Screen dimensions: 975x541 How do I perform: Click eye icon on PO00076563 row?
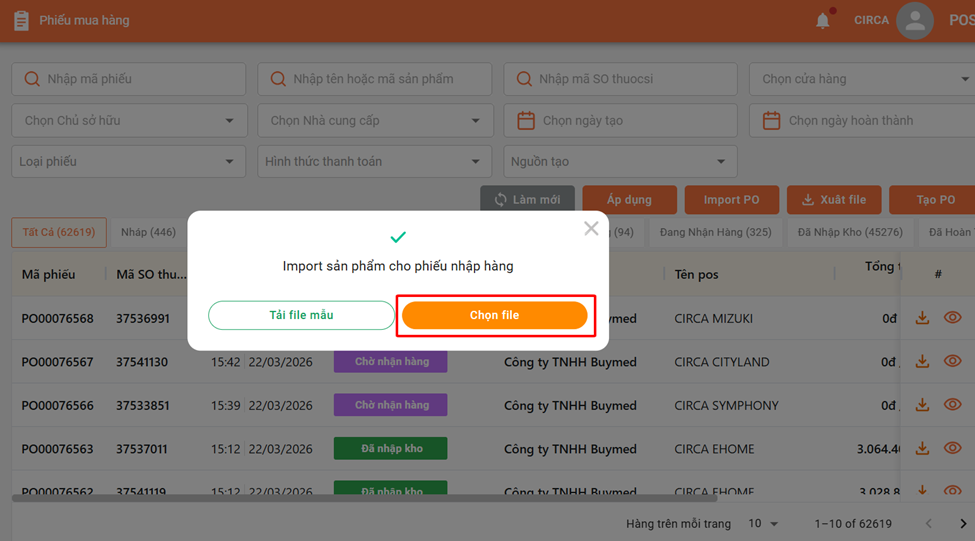point(952,449)
